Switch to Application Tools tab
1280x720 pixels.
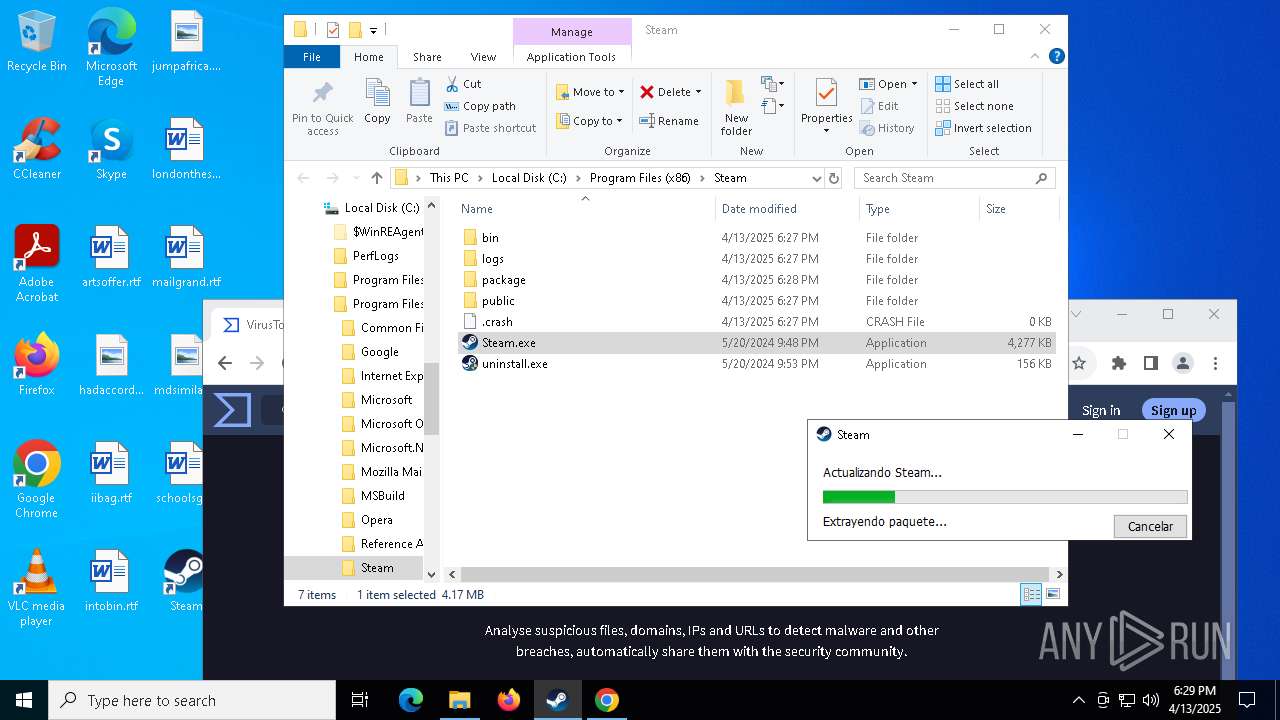pos(571,57)
